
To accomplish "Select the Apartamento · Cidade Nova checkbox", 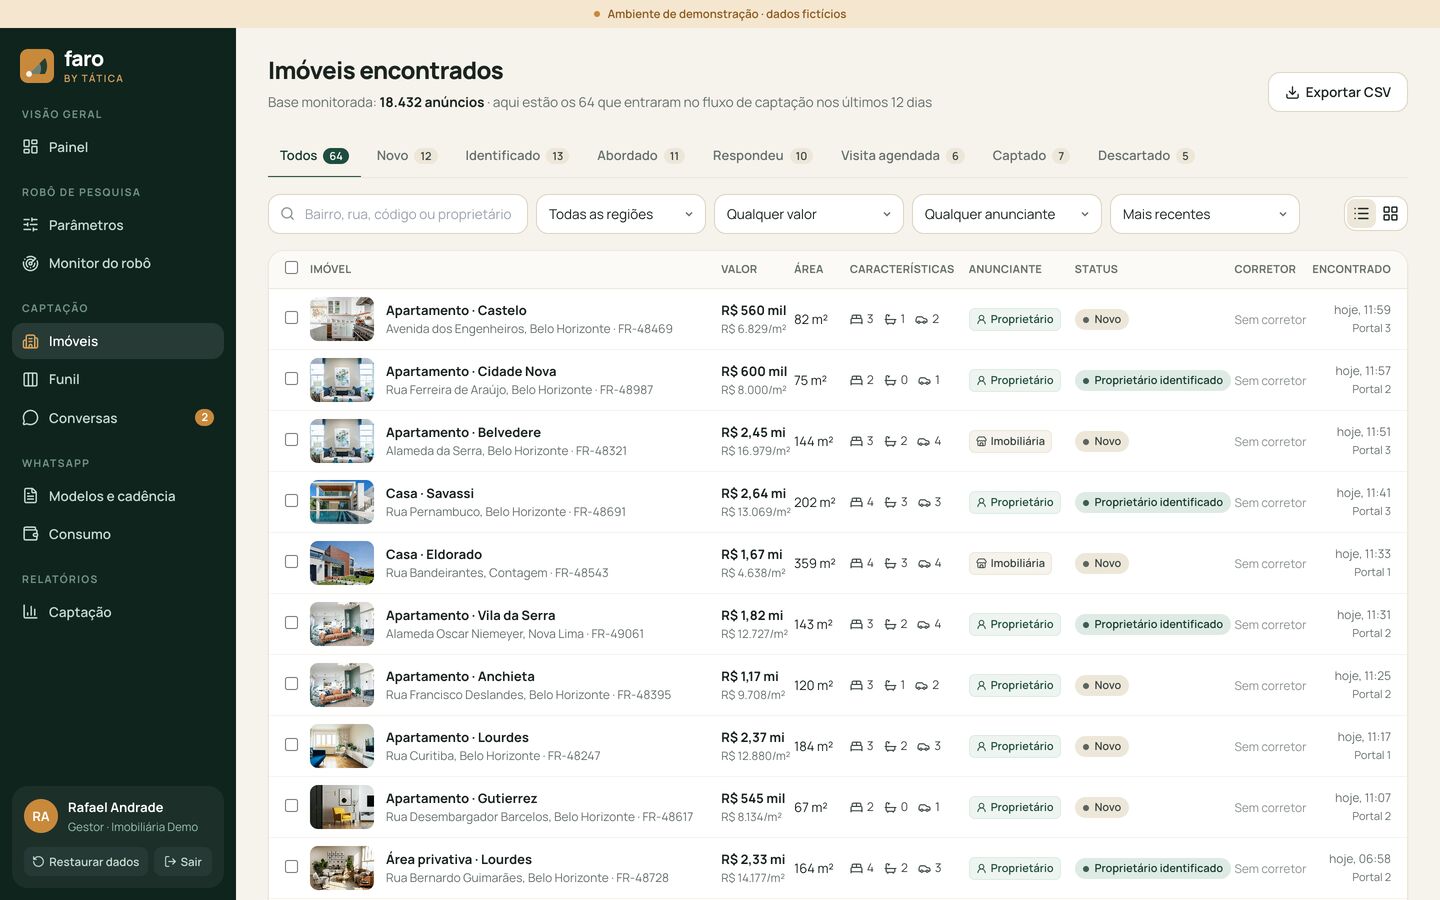I will [x=291, y=379].
